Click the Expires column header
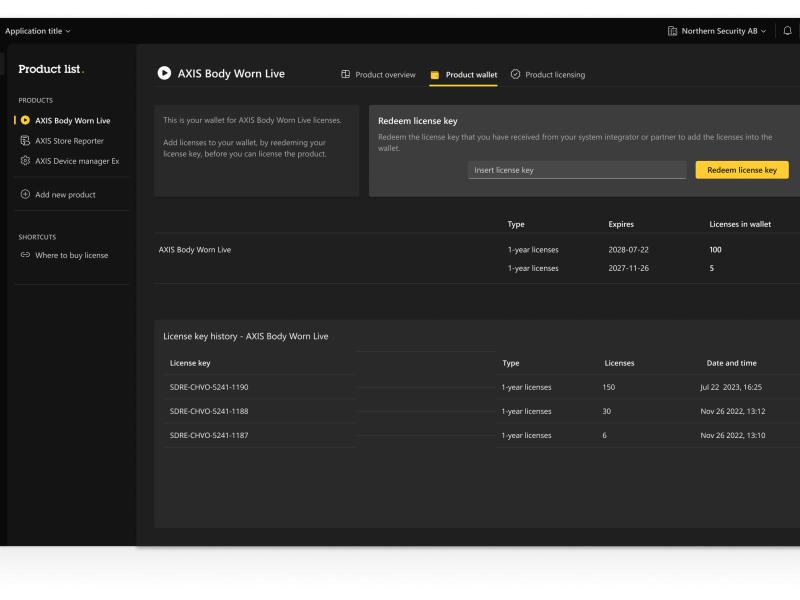800x600 pixels. [x=621, y=224]
